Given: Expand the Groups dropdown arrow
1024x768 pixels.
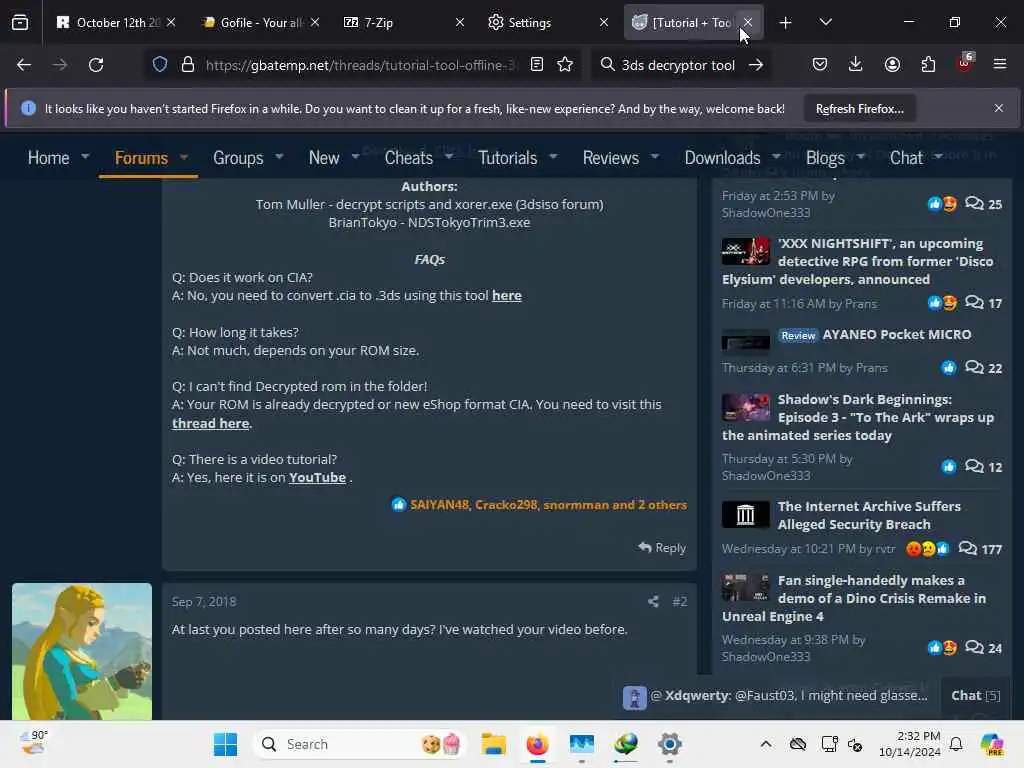Looking at the screenshot, I should 280,157.
